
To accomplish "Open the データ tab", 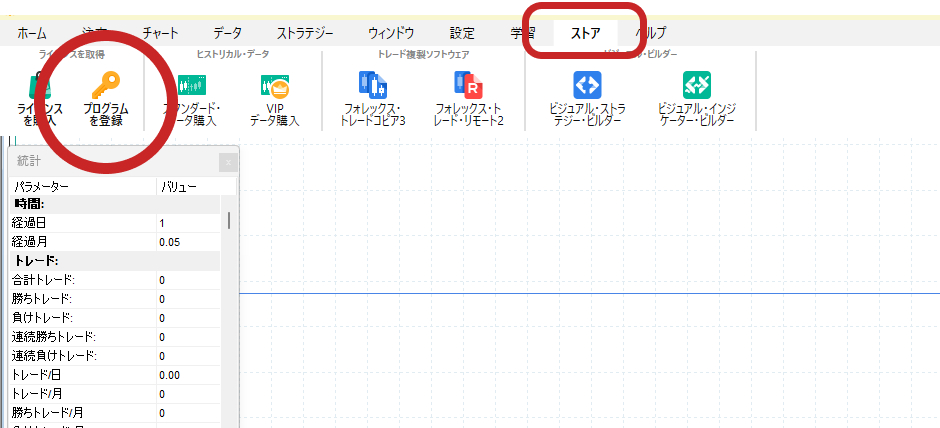I will (228, 33).
